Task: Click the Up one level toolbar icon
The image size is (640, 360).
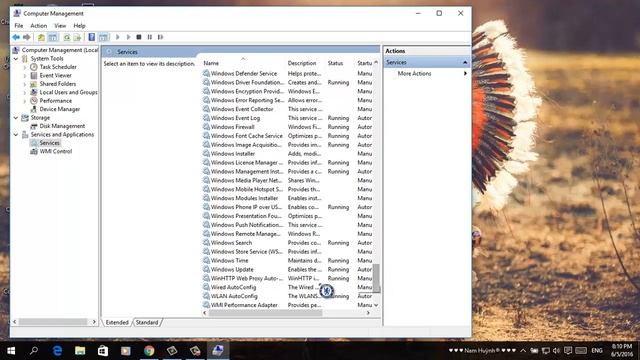Action: pyautogui.click(x=41, y=37)
